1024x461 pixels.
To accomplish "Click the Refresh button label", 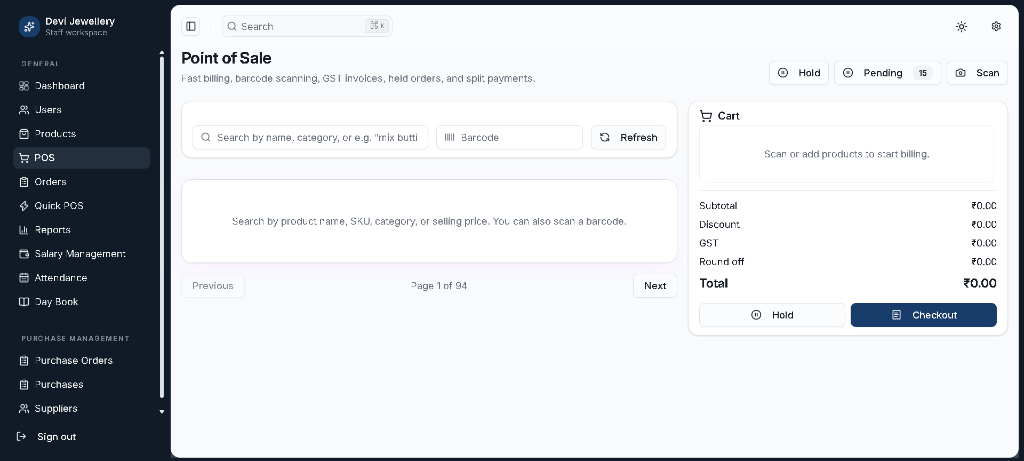I will [639, 137].
